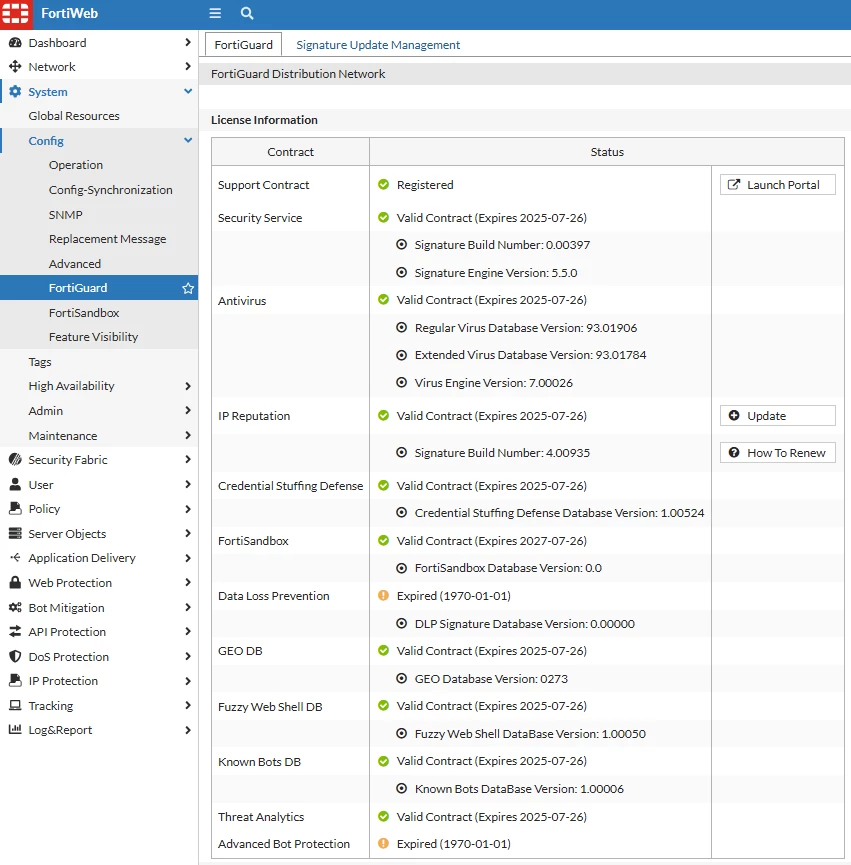Expand the Admin submenu chevron
851x865 pixels.
(188, 410)
